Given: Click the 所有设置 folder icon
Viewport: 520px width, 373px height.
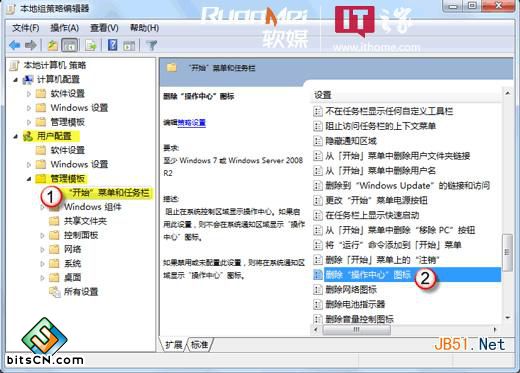Looking at the screenshot, I should 54,292.
